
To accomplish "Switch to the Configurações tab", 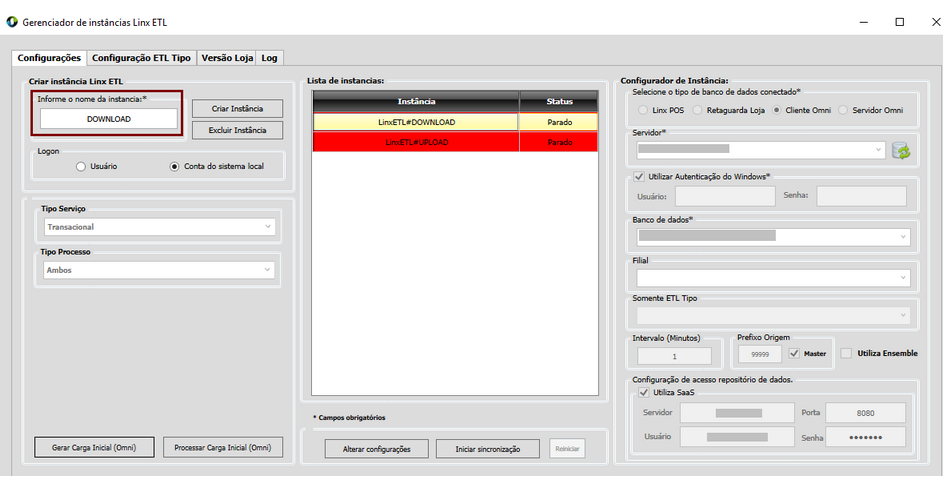I will [x=49, y=58].
